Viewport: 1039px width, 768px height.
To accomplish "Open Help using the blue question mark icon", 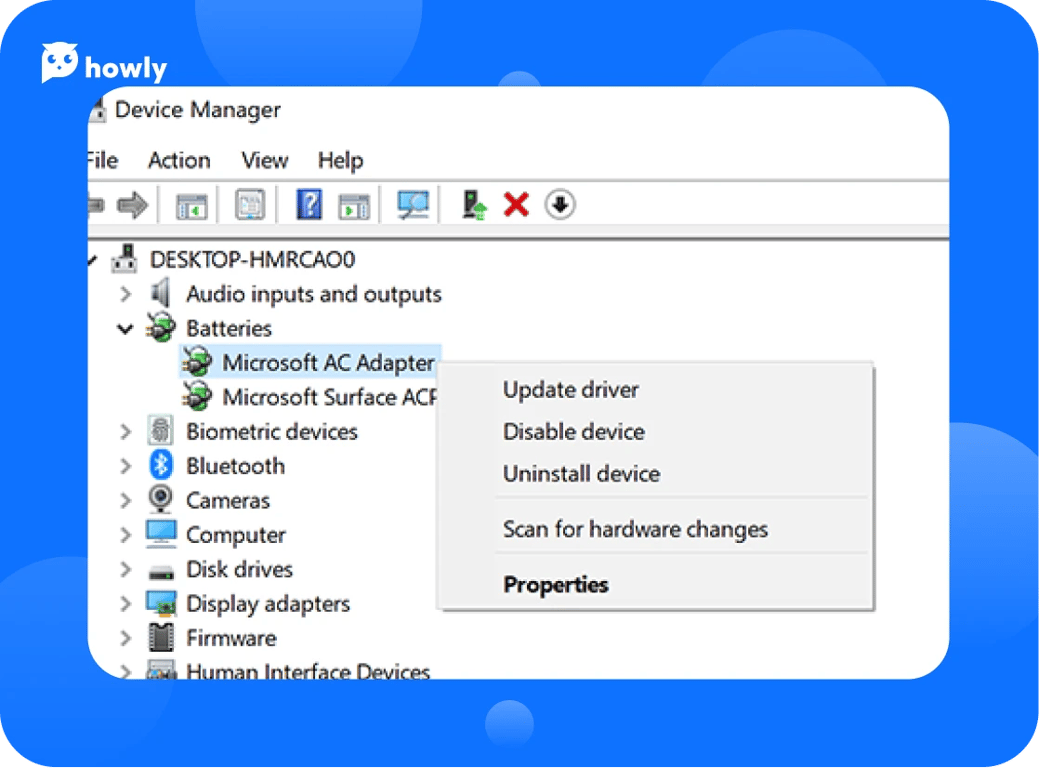I will tap(307, 204).
